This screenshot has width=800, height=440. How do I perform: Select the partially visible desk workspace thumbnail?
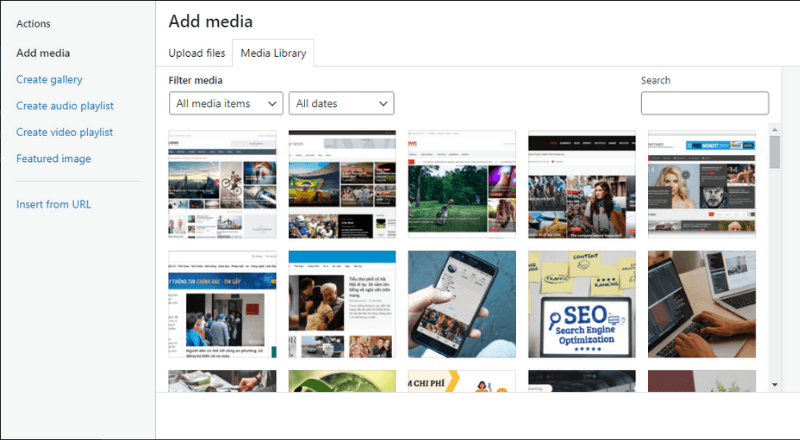coord(222,381)
